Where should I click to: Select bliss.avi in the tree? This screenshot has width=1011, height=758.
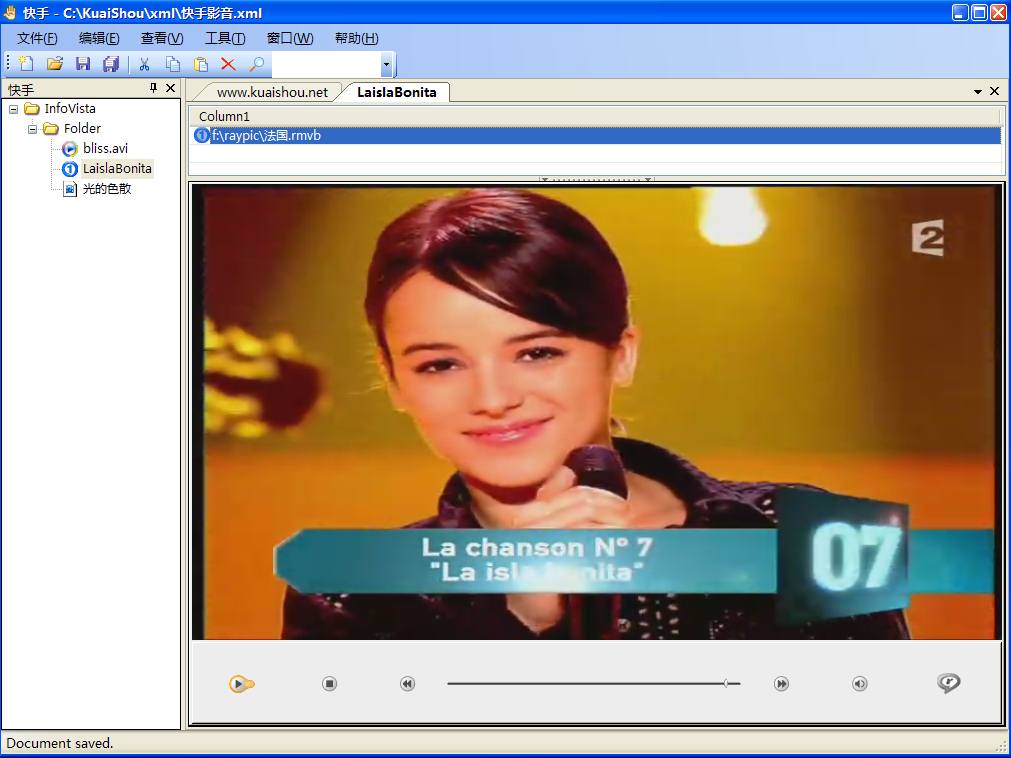point(105,148)
